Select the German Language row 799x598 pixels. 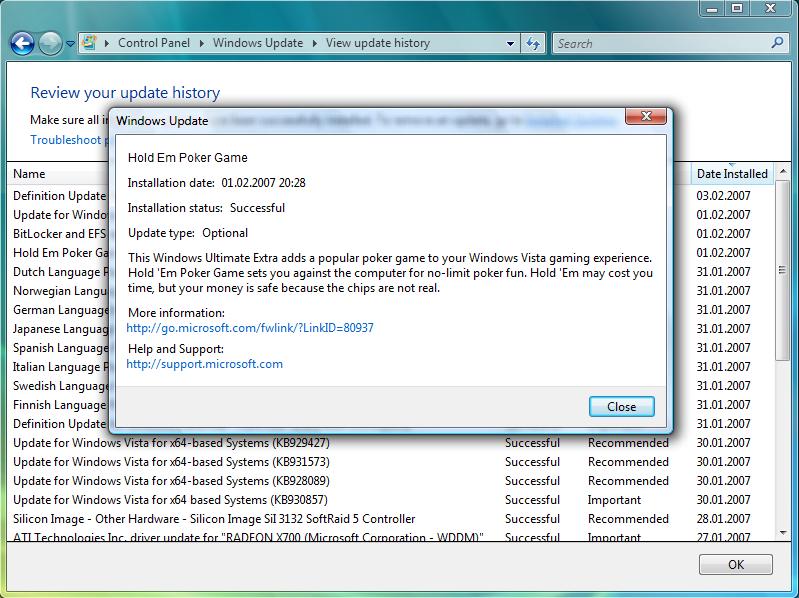pos(60,310)
